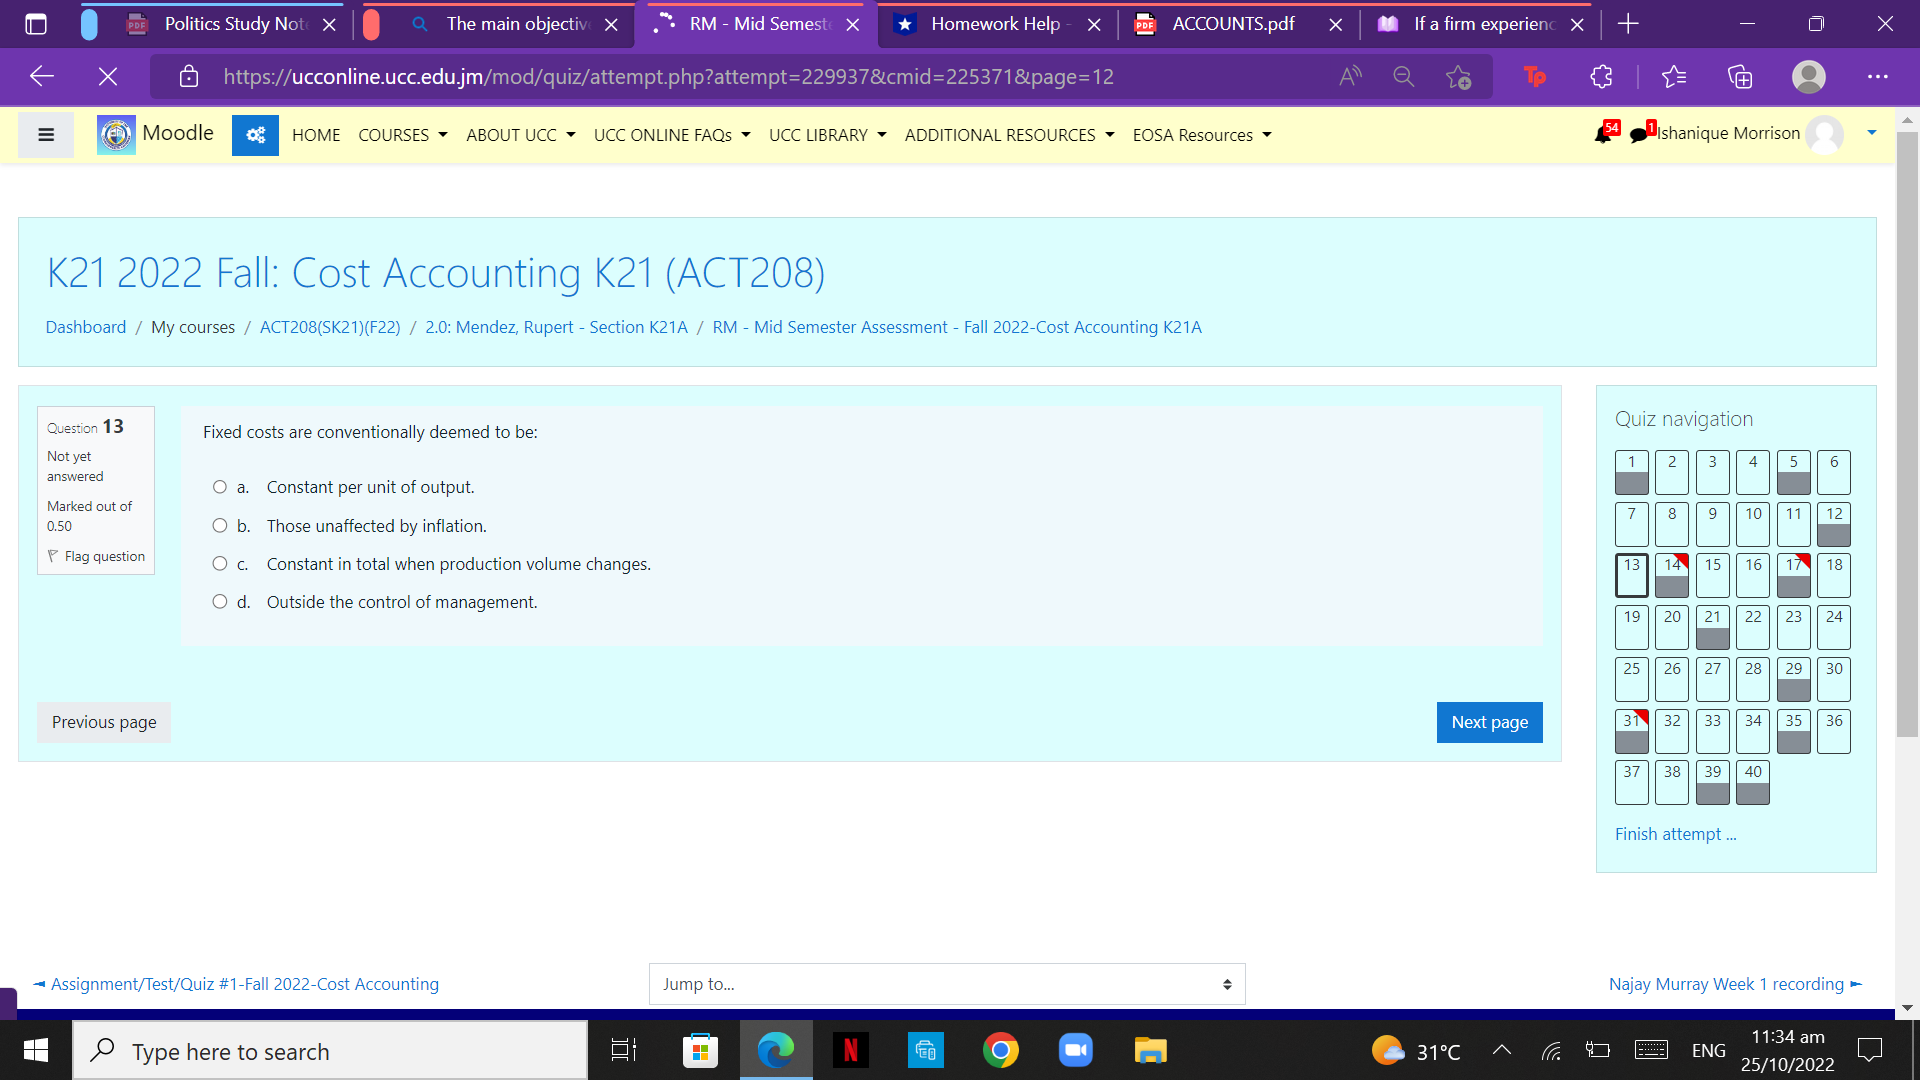Click the Flag question icon
Screen dimensions: 1920x1080
tap(53, 556)
